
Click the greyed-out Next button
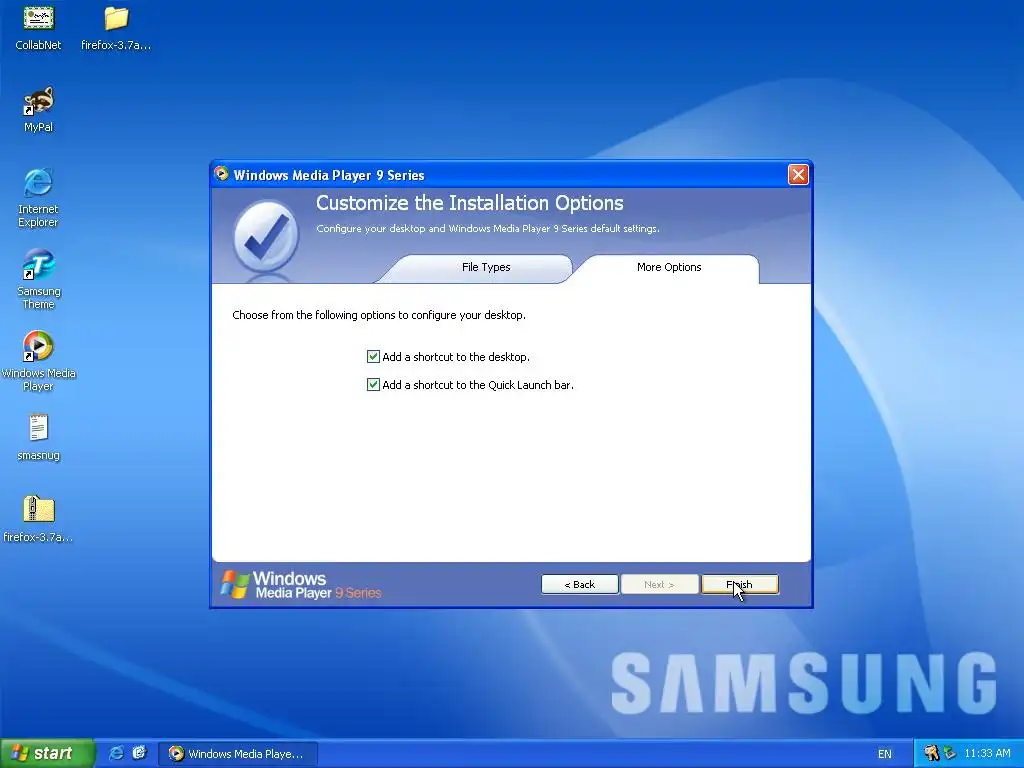659,584
